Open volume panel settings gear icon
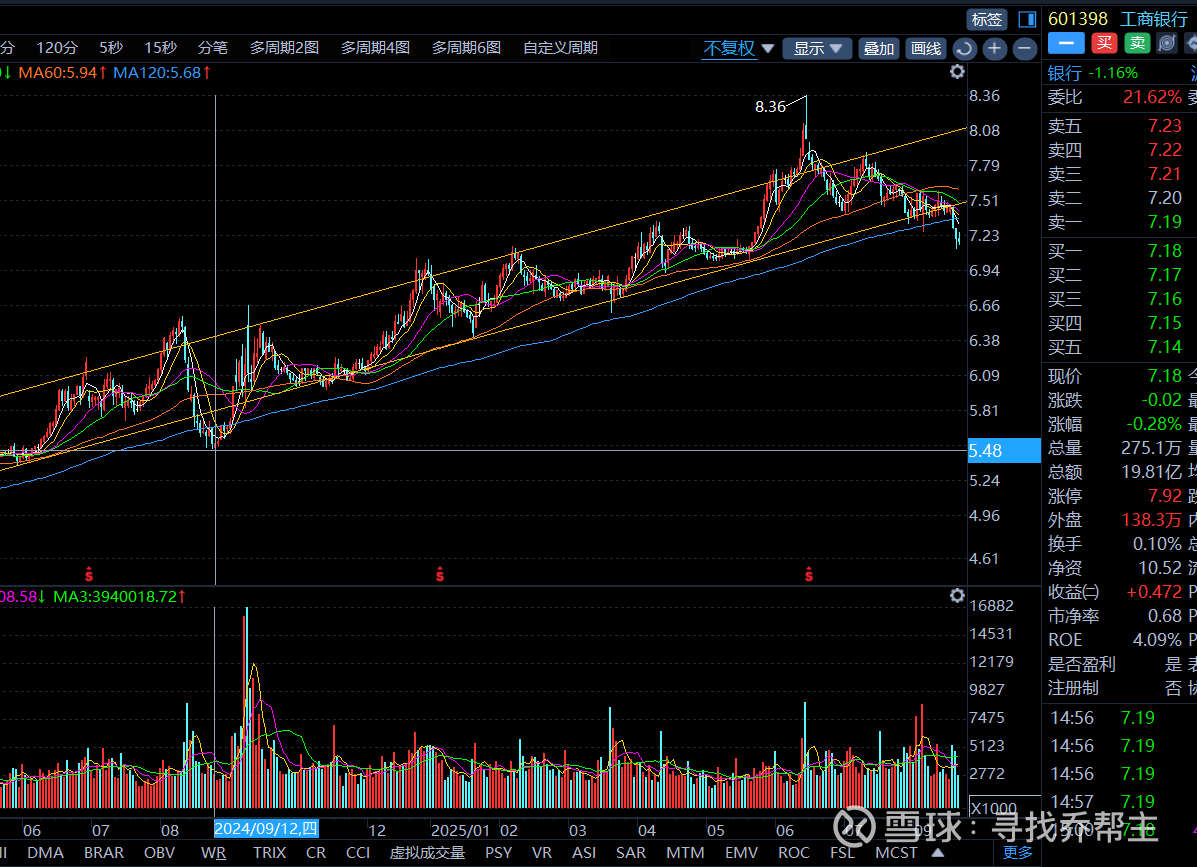1197x867 pixels. click(x=957, y=595)
